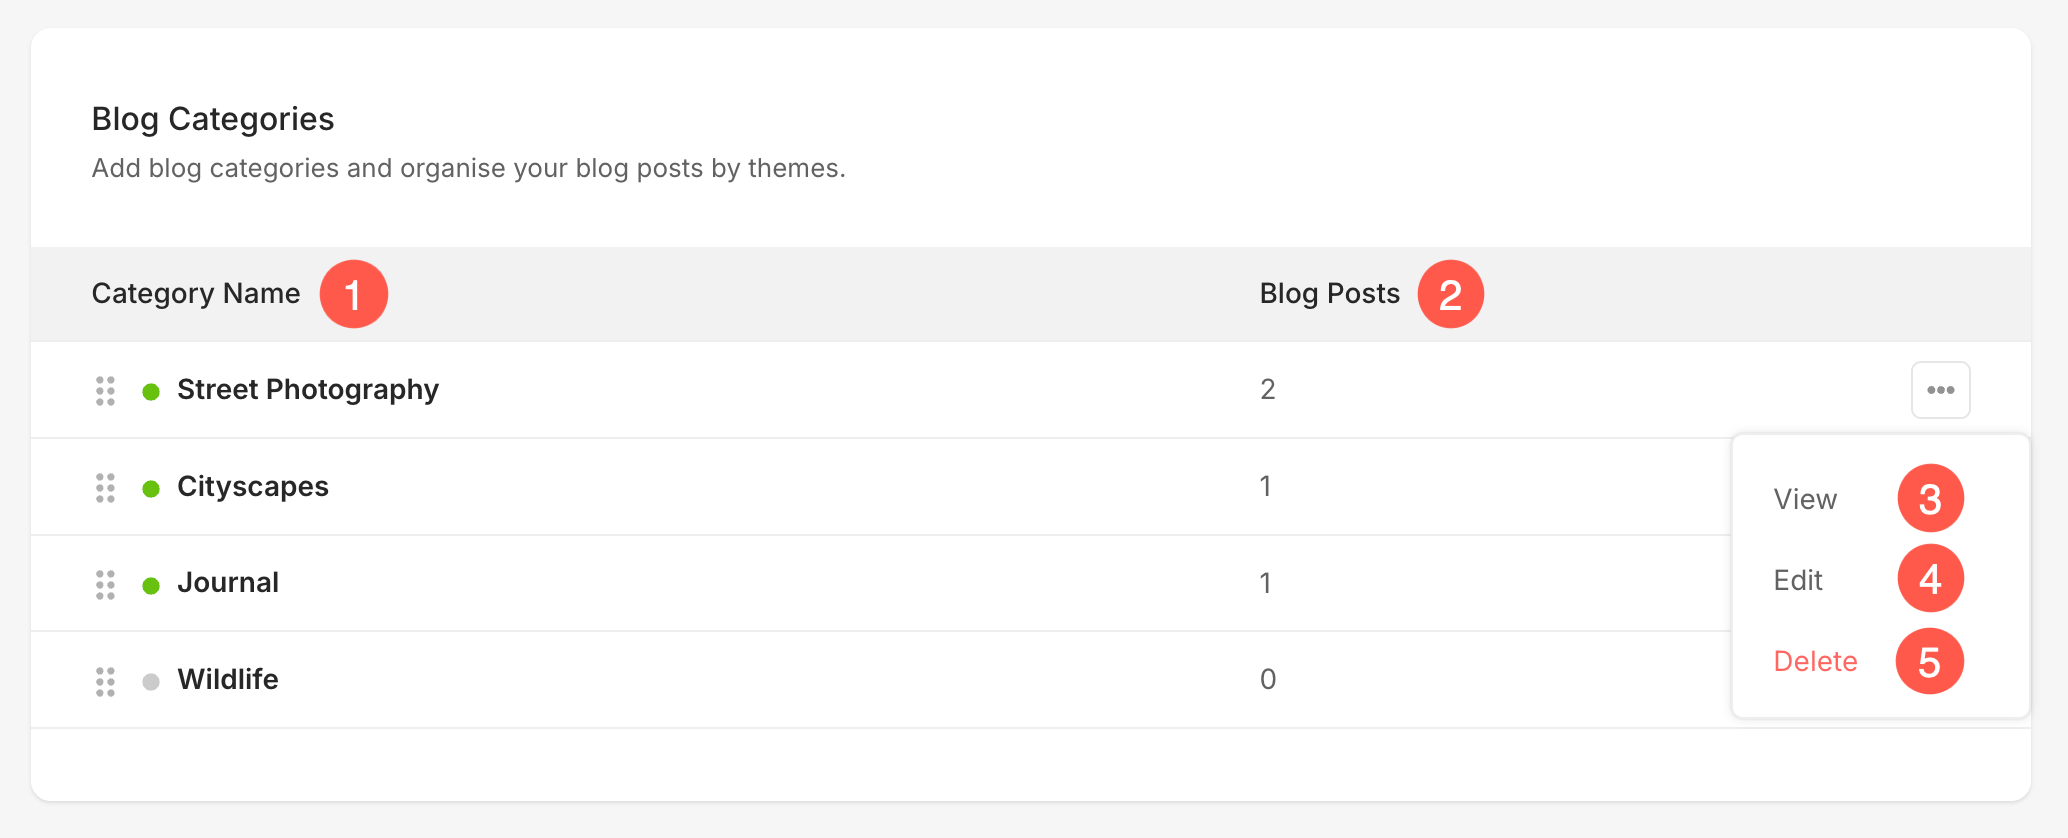
Task: Click the Blog Posts column header
Action: 1329,293
